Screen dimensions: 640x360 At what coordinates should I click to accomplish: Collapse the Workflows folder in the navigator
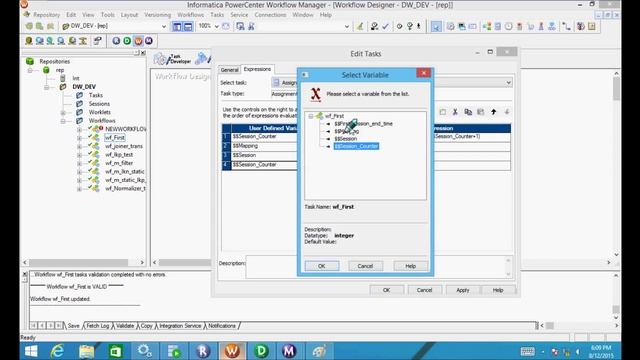(63, 121)
